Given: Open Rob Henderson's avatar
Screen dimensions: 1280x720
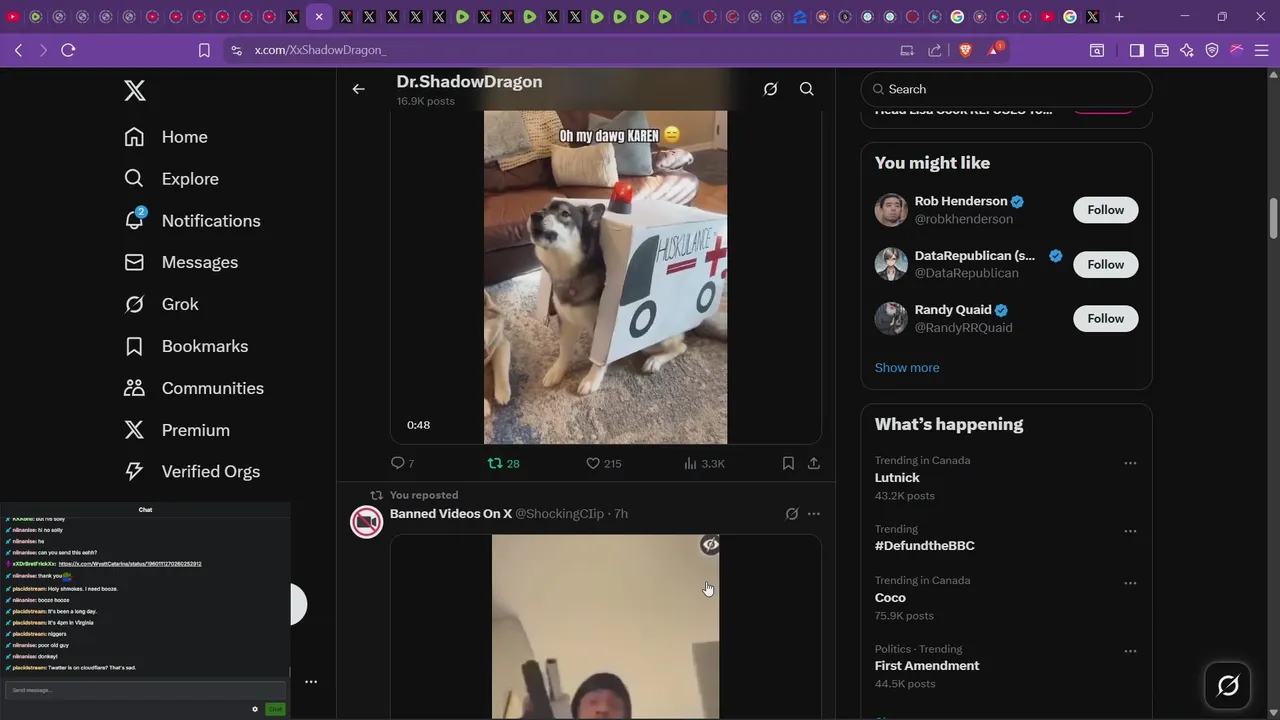Looking at the screenshot, I should point(891,210).
